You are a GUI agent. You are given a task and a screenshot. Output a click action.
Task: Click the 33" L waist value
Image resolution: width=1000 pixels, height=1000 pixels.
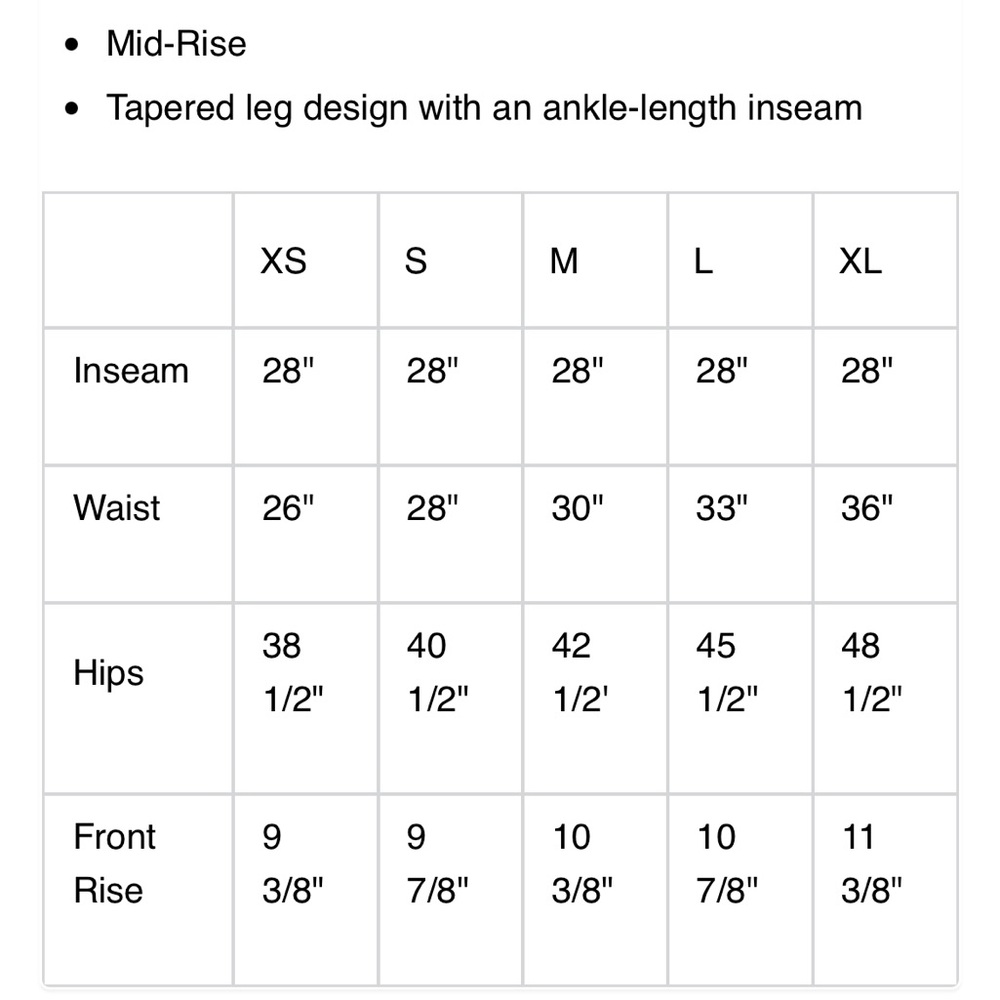tap(722, 508)
